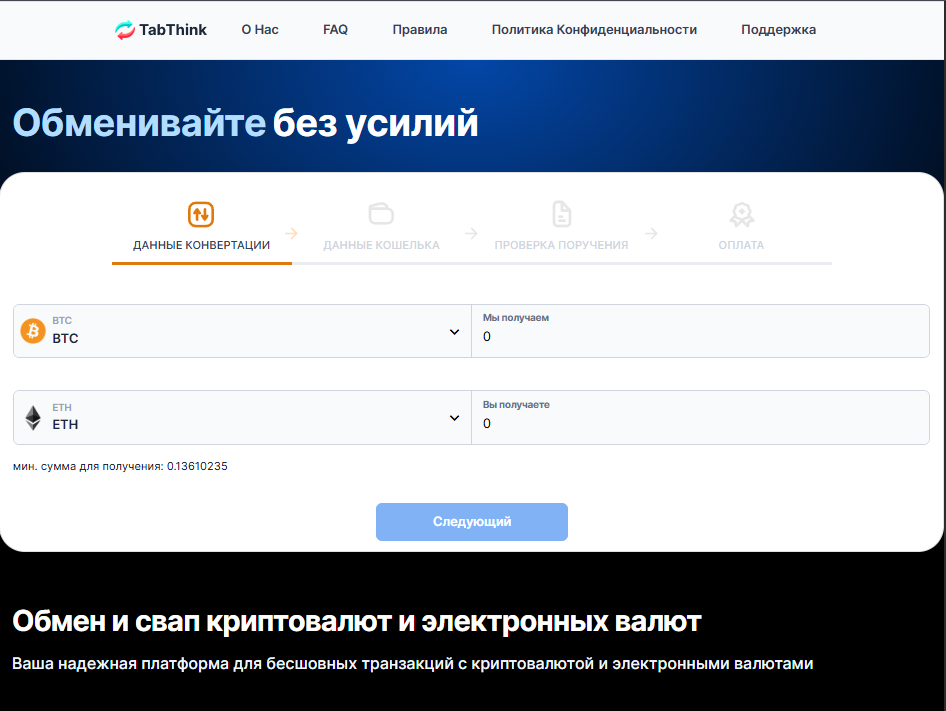The image size is (946, 711).
Task: Select the ДАННЫЕ КОШЕЛЬКА step tab
Action: pos(381,245)
